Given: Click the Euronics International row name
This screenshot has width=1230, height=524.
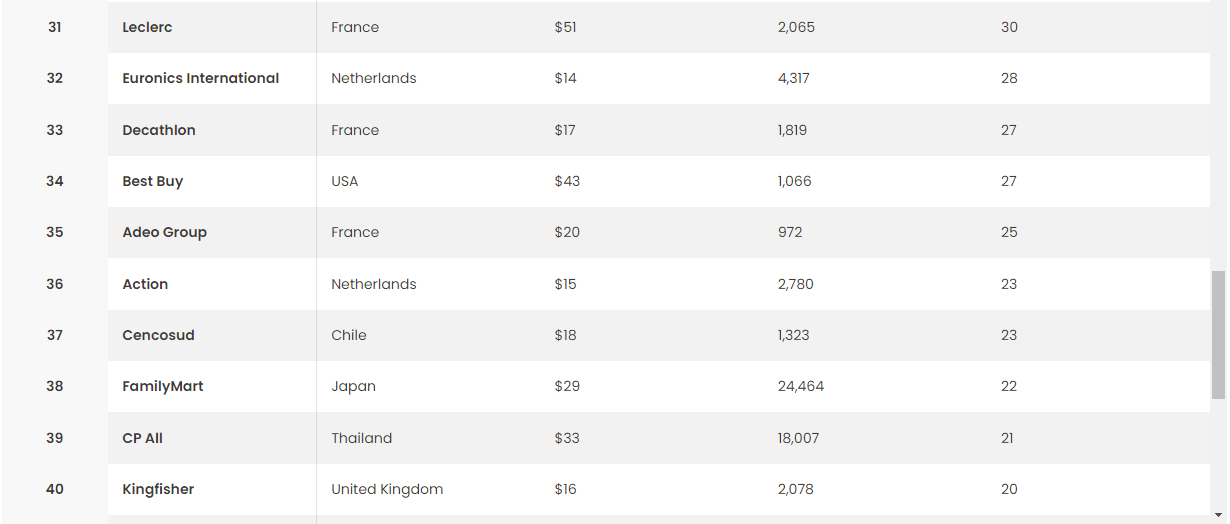Looking at the screenshot, I should click(200, 78).
